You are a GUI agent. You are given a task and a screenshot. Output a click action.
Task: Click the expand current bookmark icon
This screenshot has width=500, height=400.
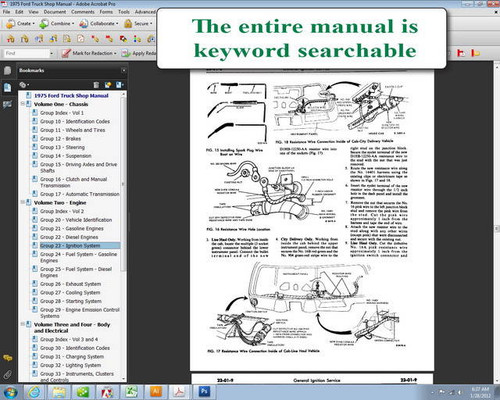(120, 85)
